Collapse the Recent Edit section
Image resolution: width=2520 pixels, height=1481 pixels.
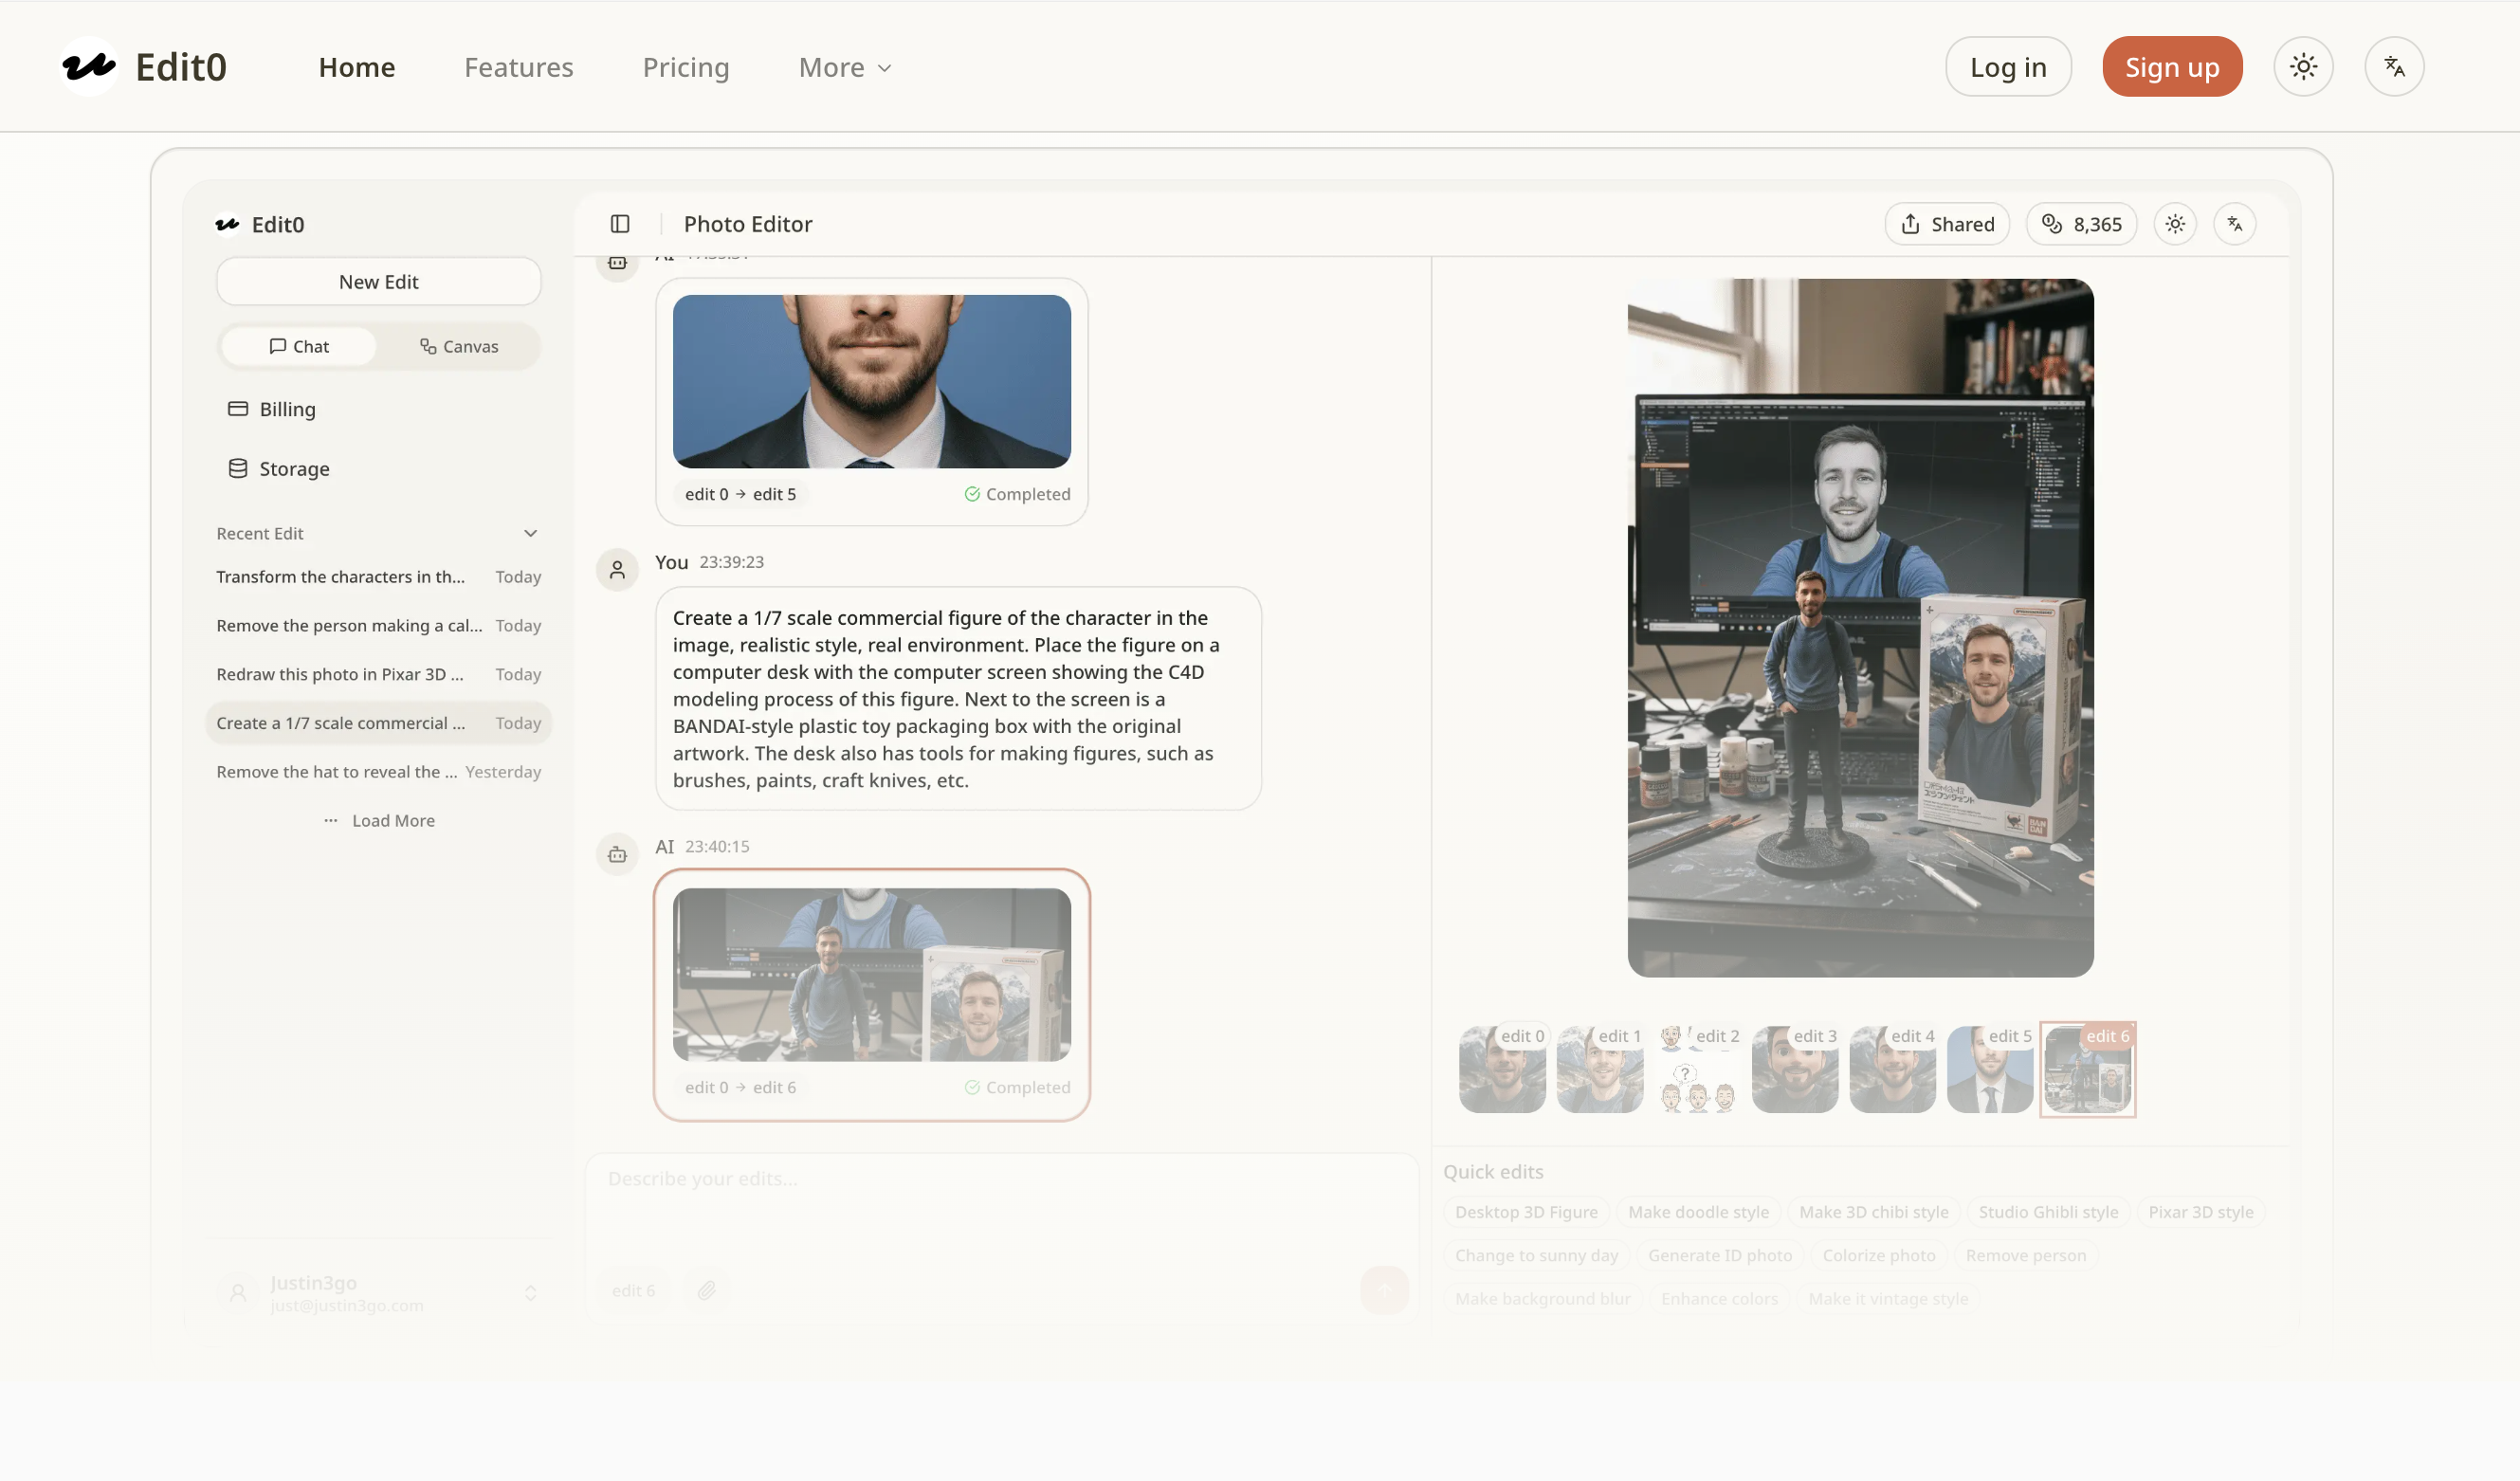pos(530,533)
